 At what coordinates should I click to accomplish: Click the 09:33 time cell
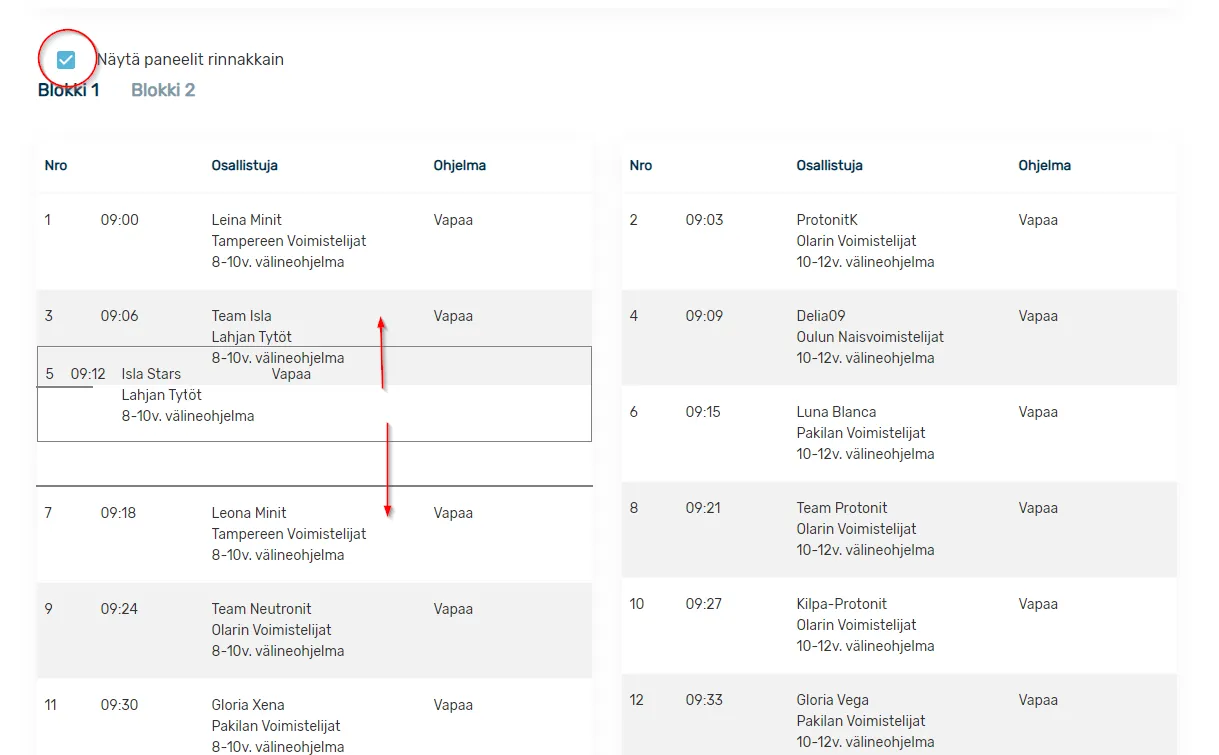[704, 700]
